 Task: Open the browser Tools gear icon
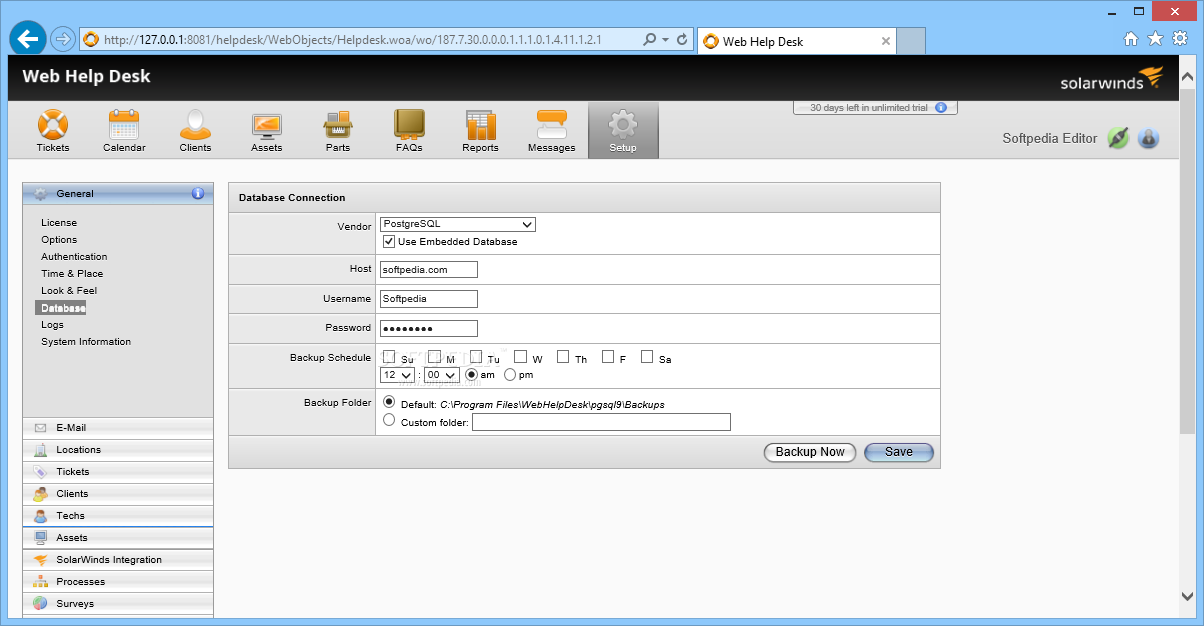tap(1179, 39)
